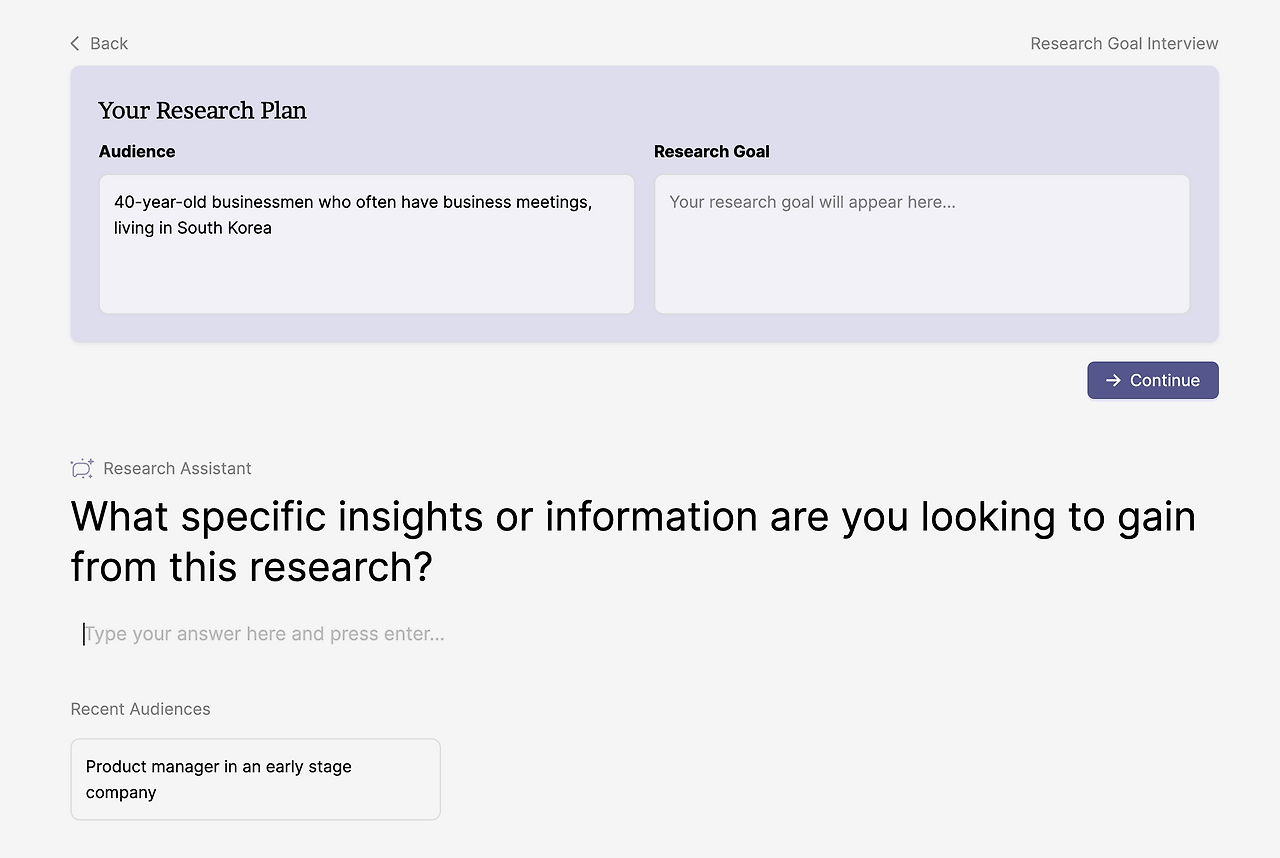The width and height of the screenshot is (1280, 858).
Task: Click the Research Assistant chat sparkle icon
Action: [82, 468]
